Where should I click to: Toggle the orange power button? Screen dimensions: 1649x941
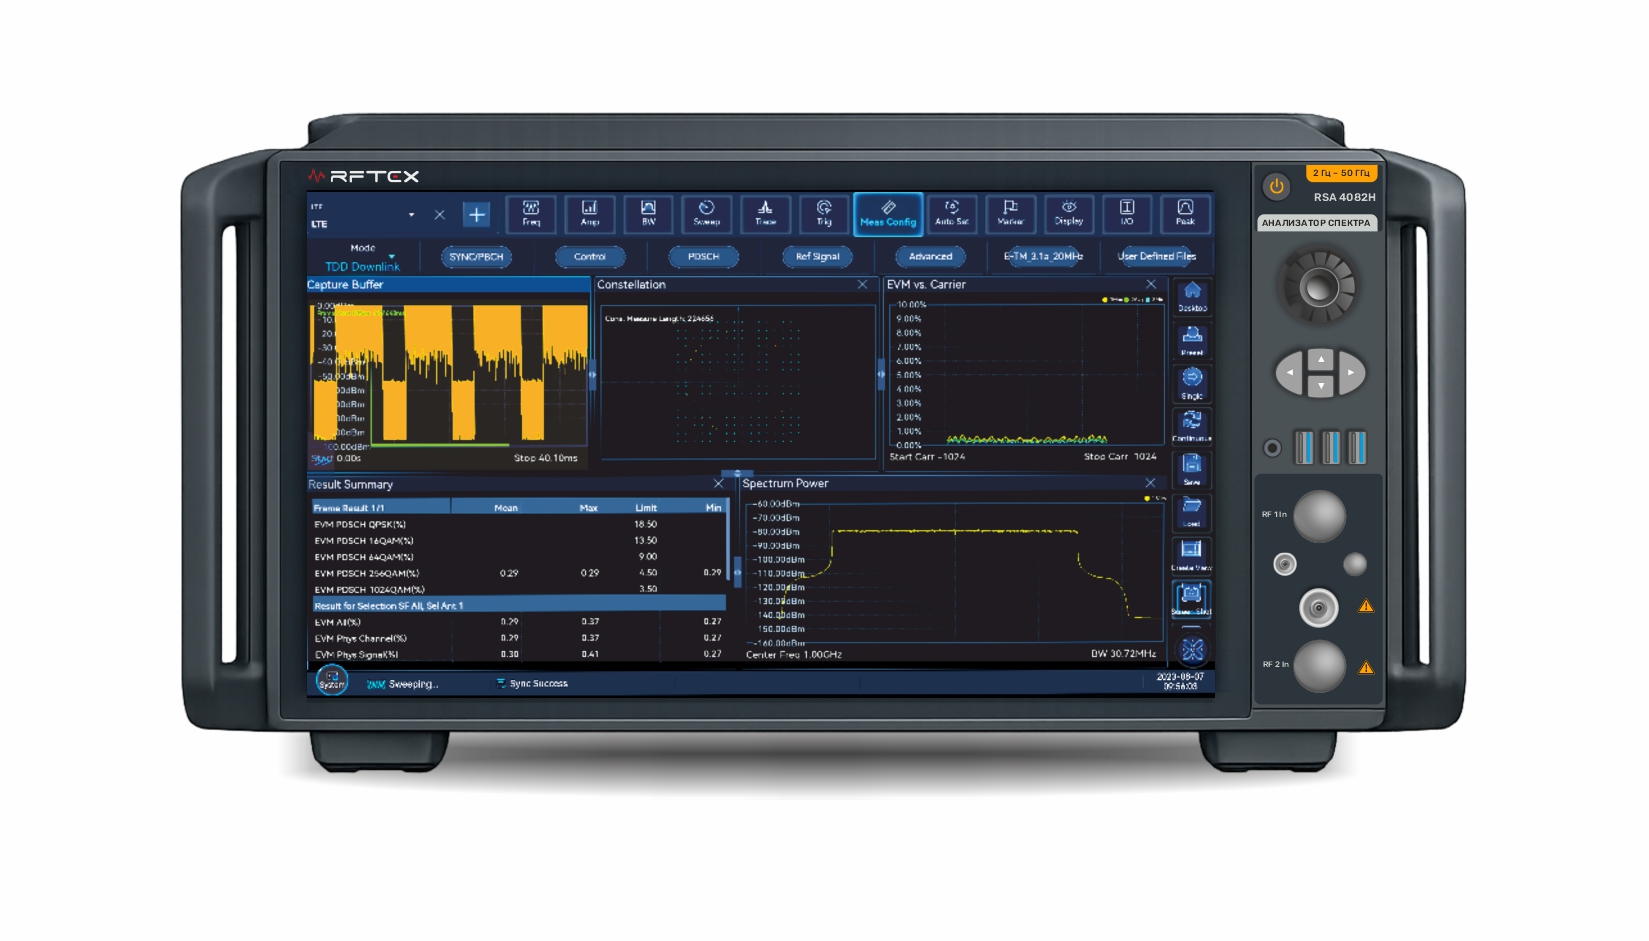[1276, 186]
